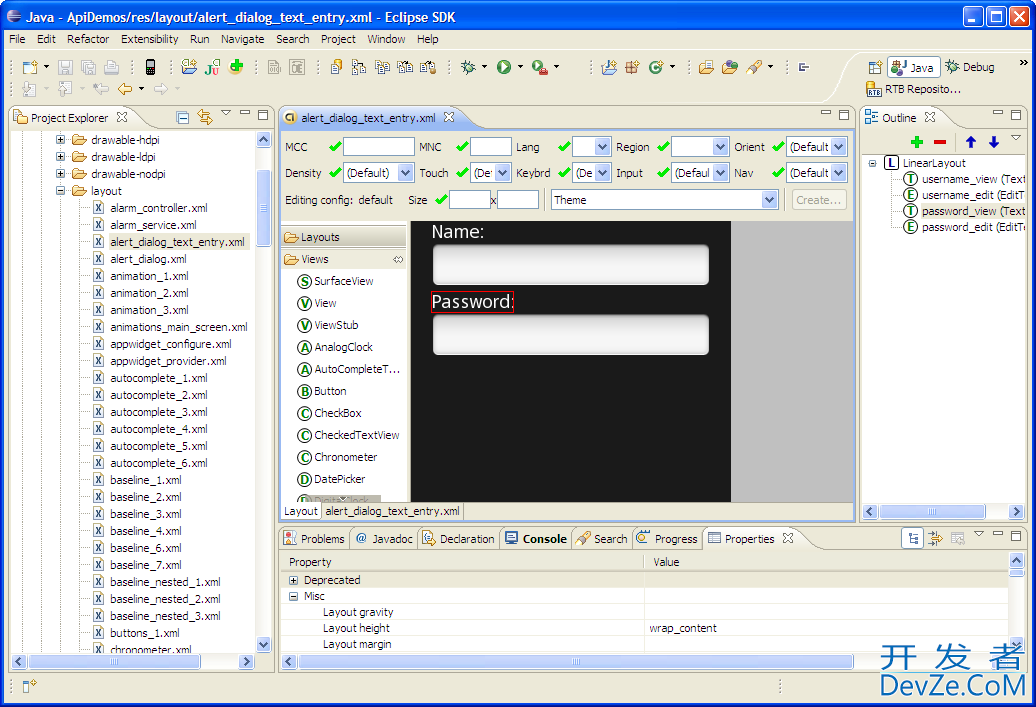Image resolution: width=1036 pixels, height=707 pixels.
Task: Select the Java perspective button
Action: [913, 67]
